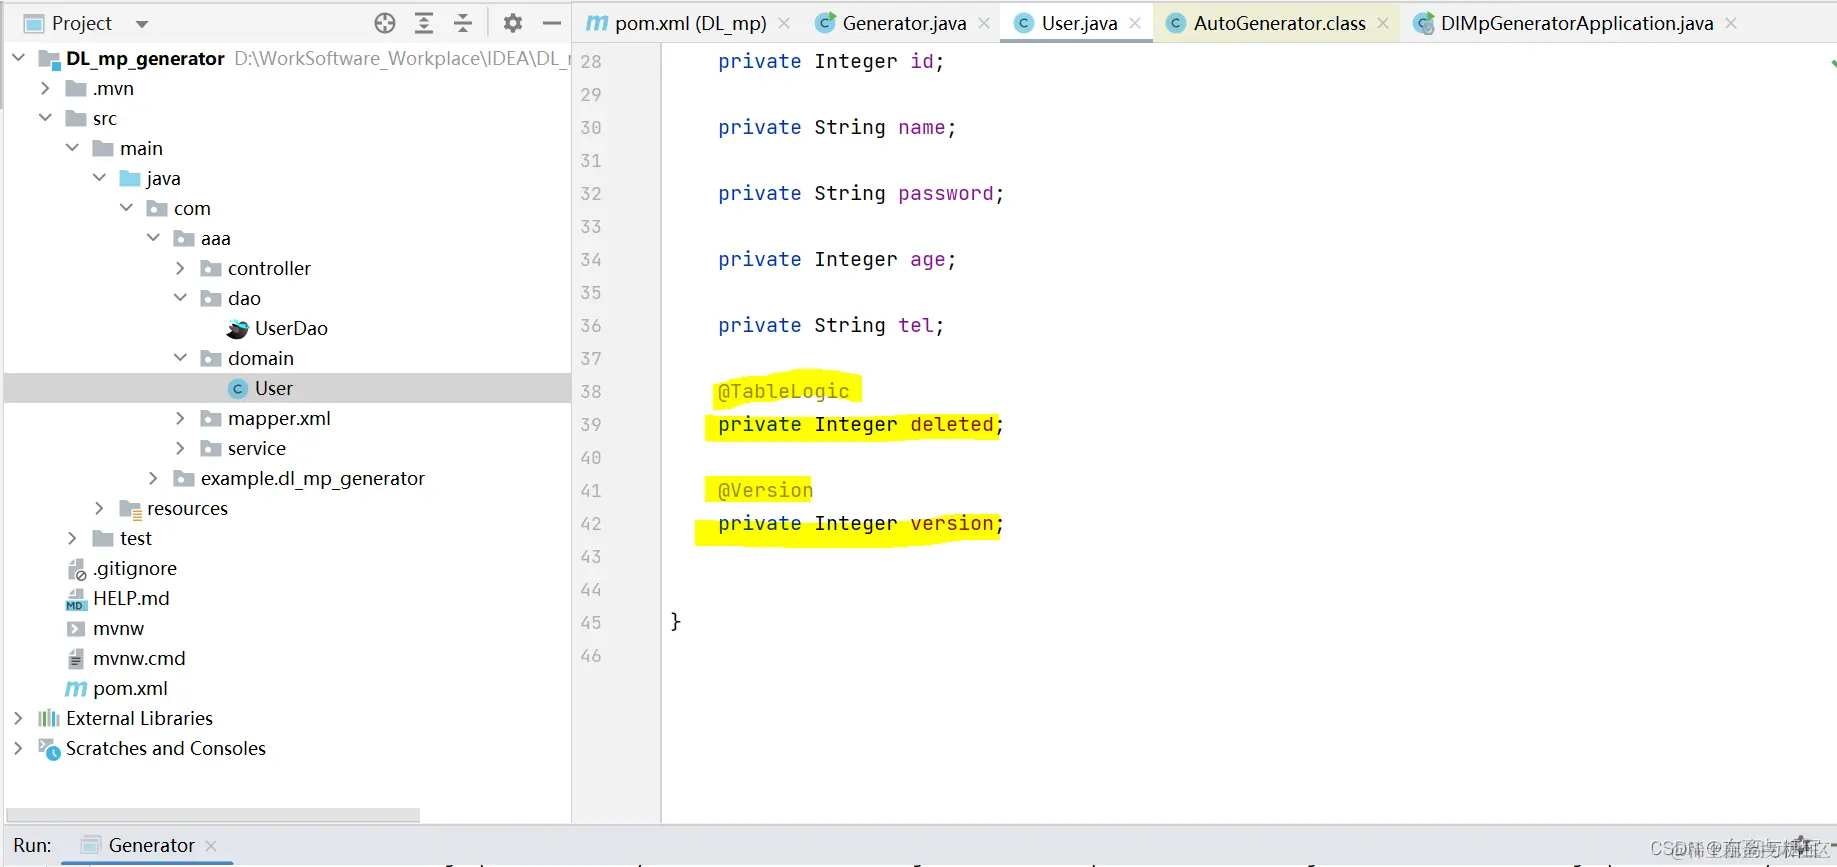Open the DlMpGeneratorApplication.java tab
1837x867 pixels.
pyautogui.click(x=1576, y=23)
